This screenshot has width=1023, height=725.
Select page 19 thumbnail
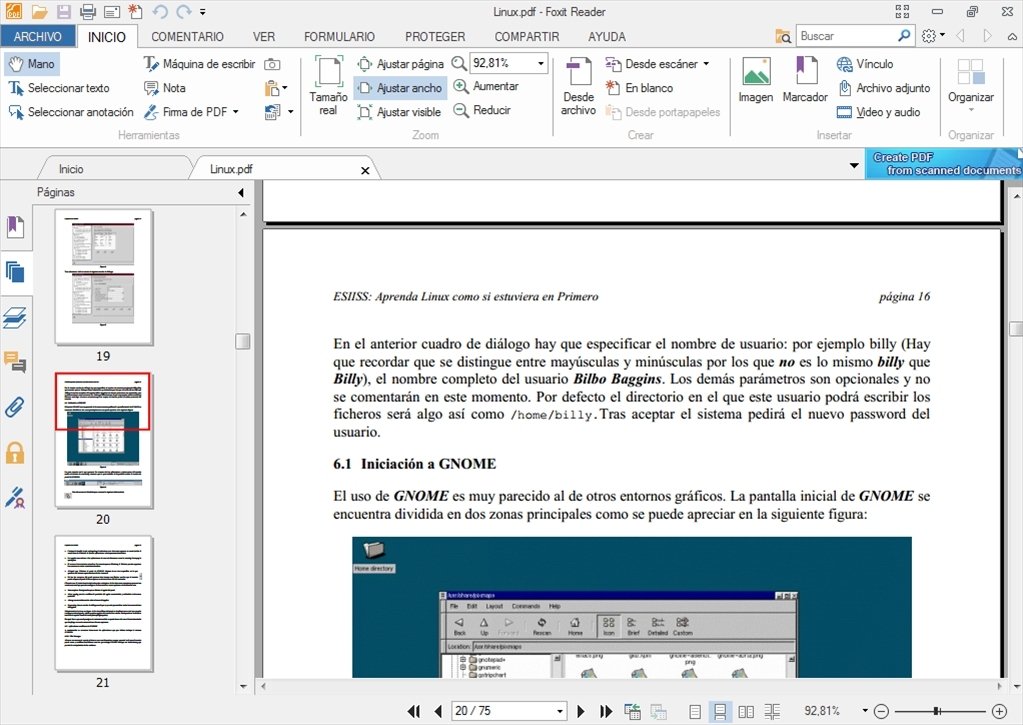coord(104,277)
